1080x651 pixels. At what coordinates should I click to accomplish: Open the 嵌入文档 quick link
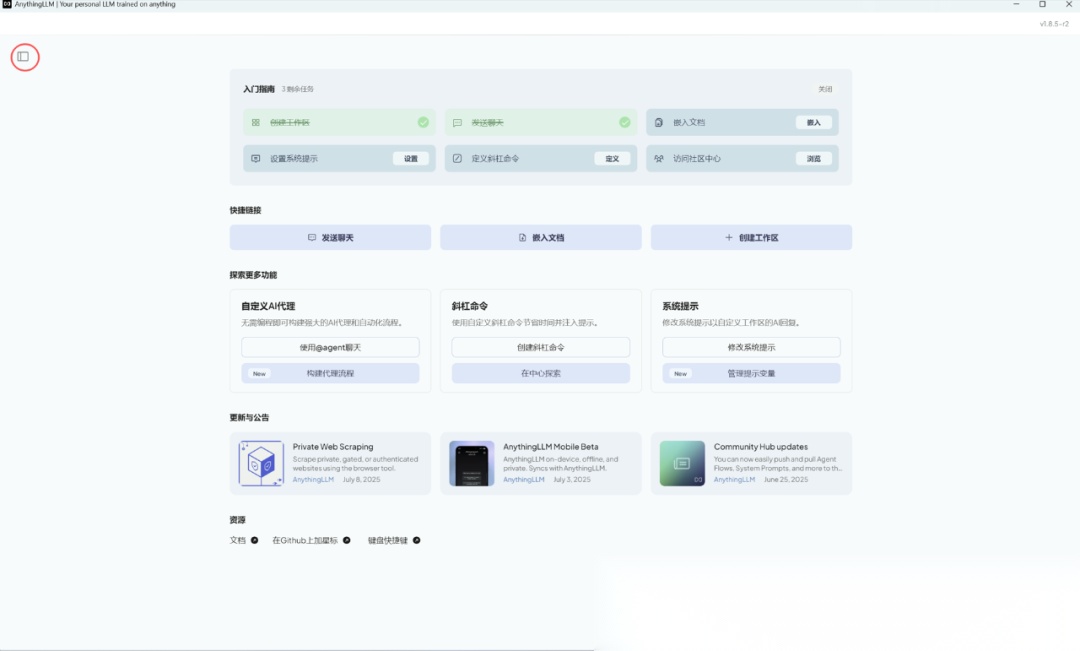541,237
